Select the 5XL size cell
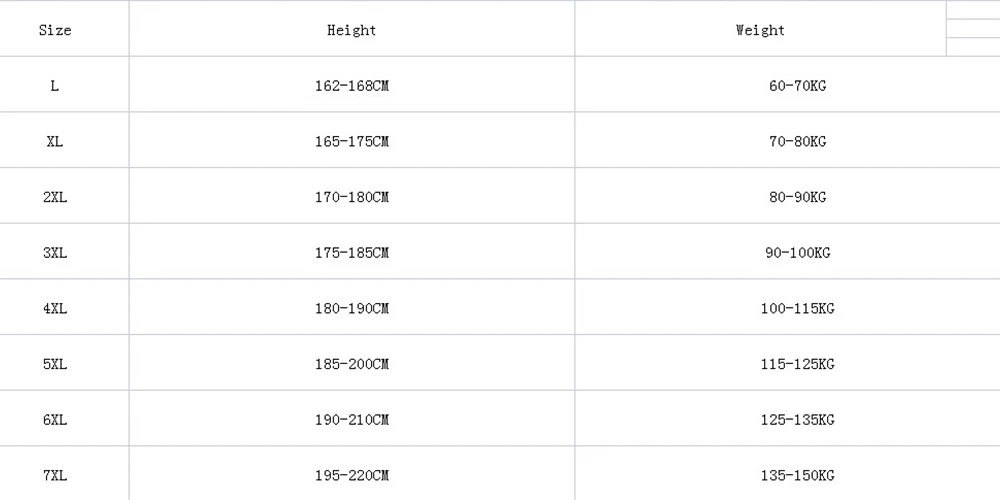1000x500 pixels. (55, 364)
